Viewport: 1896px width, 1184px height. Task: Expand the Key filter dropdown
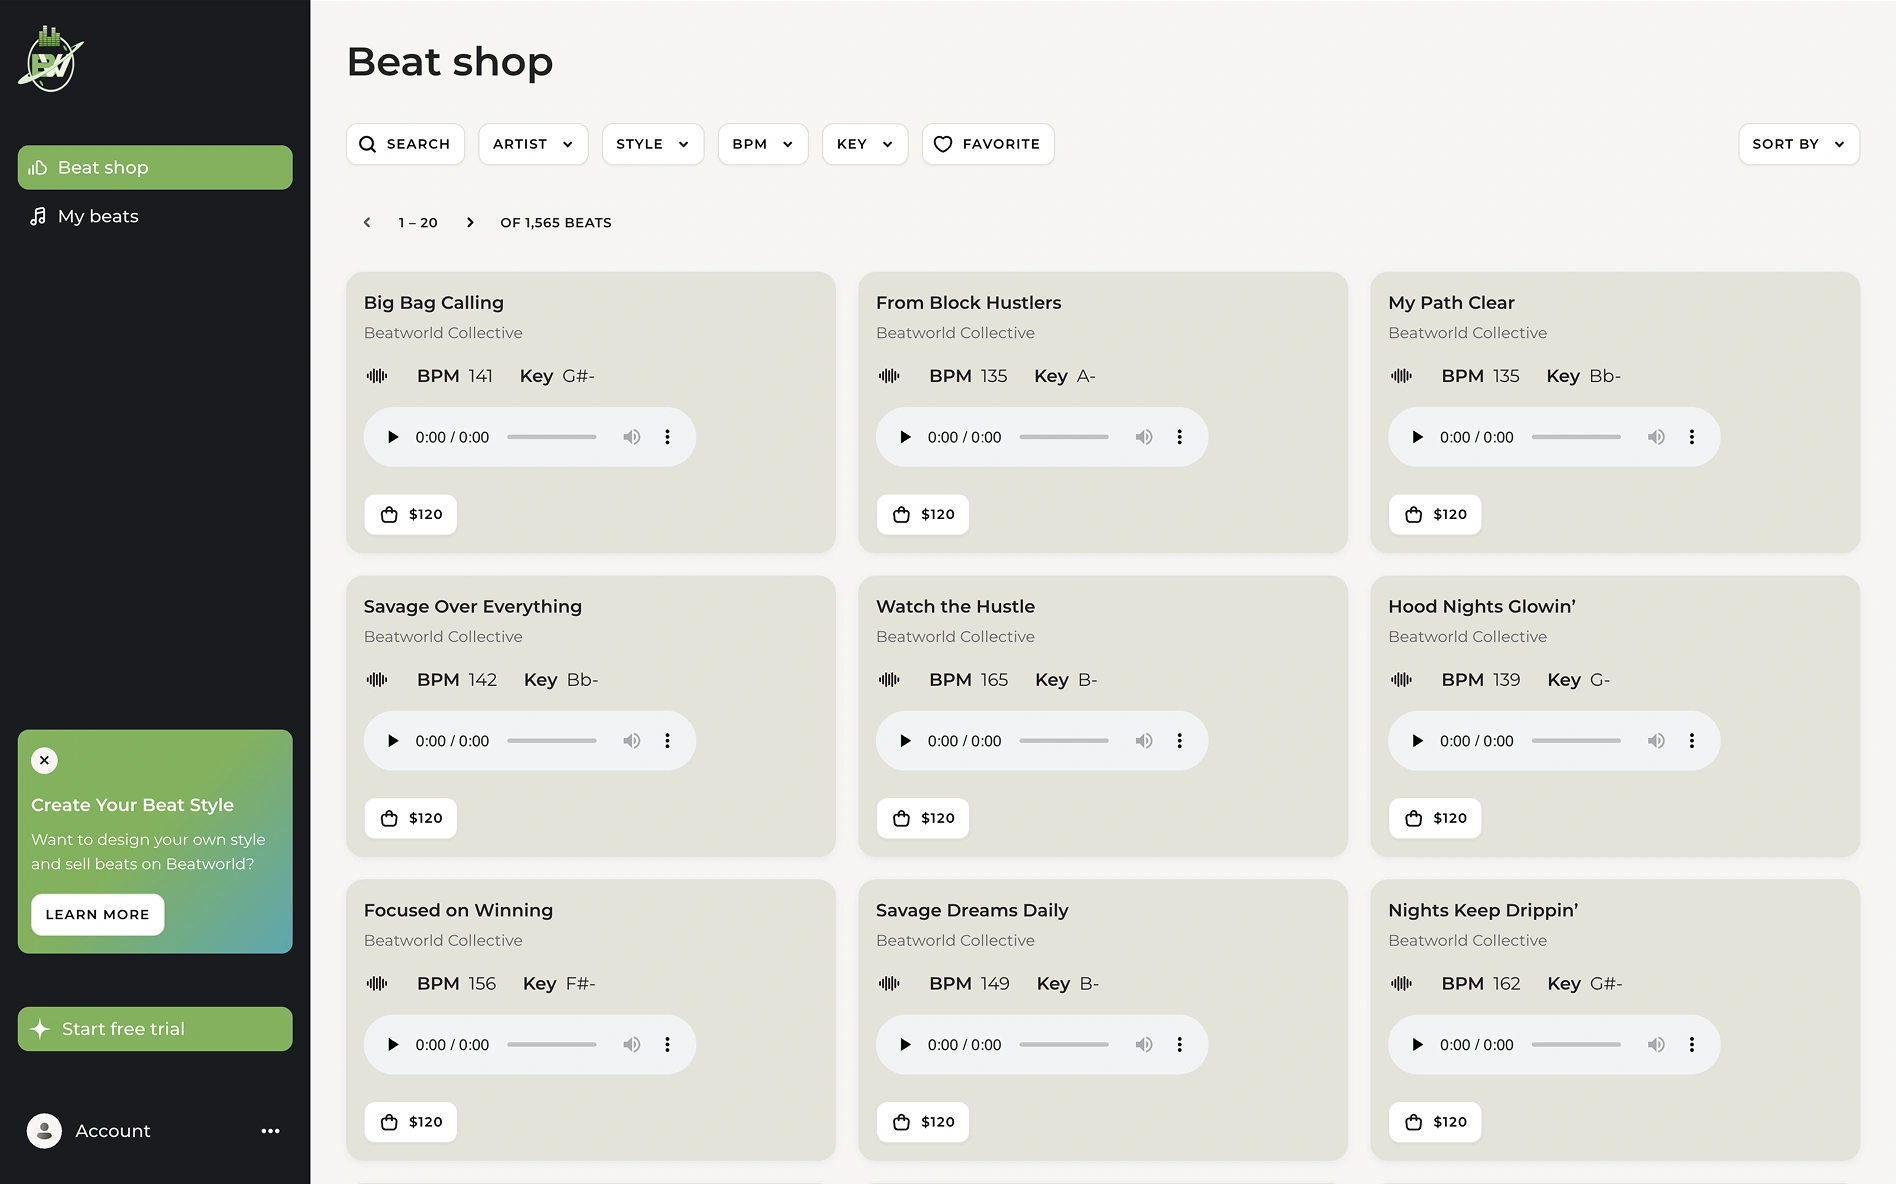864,144
